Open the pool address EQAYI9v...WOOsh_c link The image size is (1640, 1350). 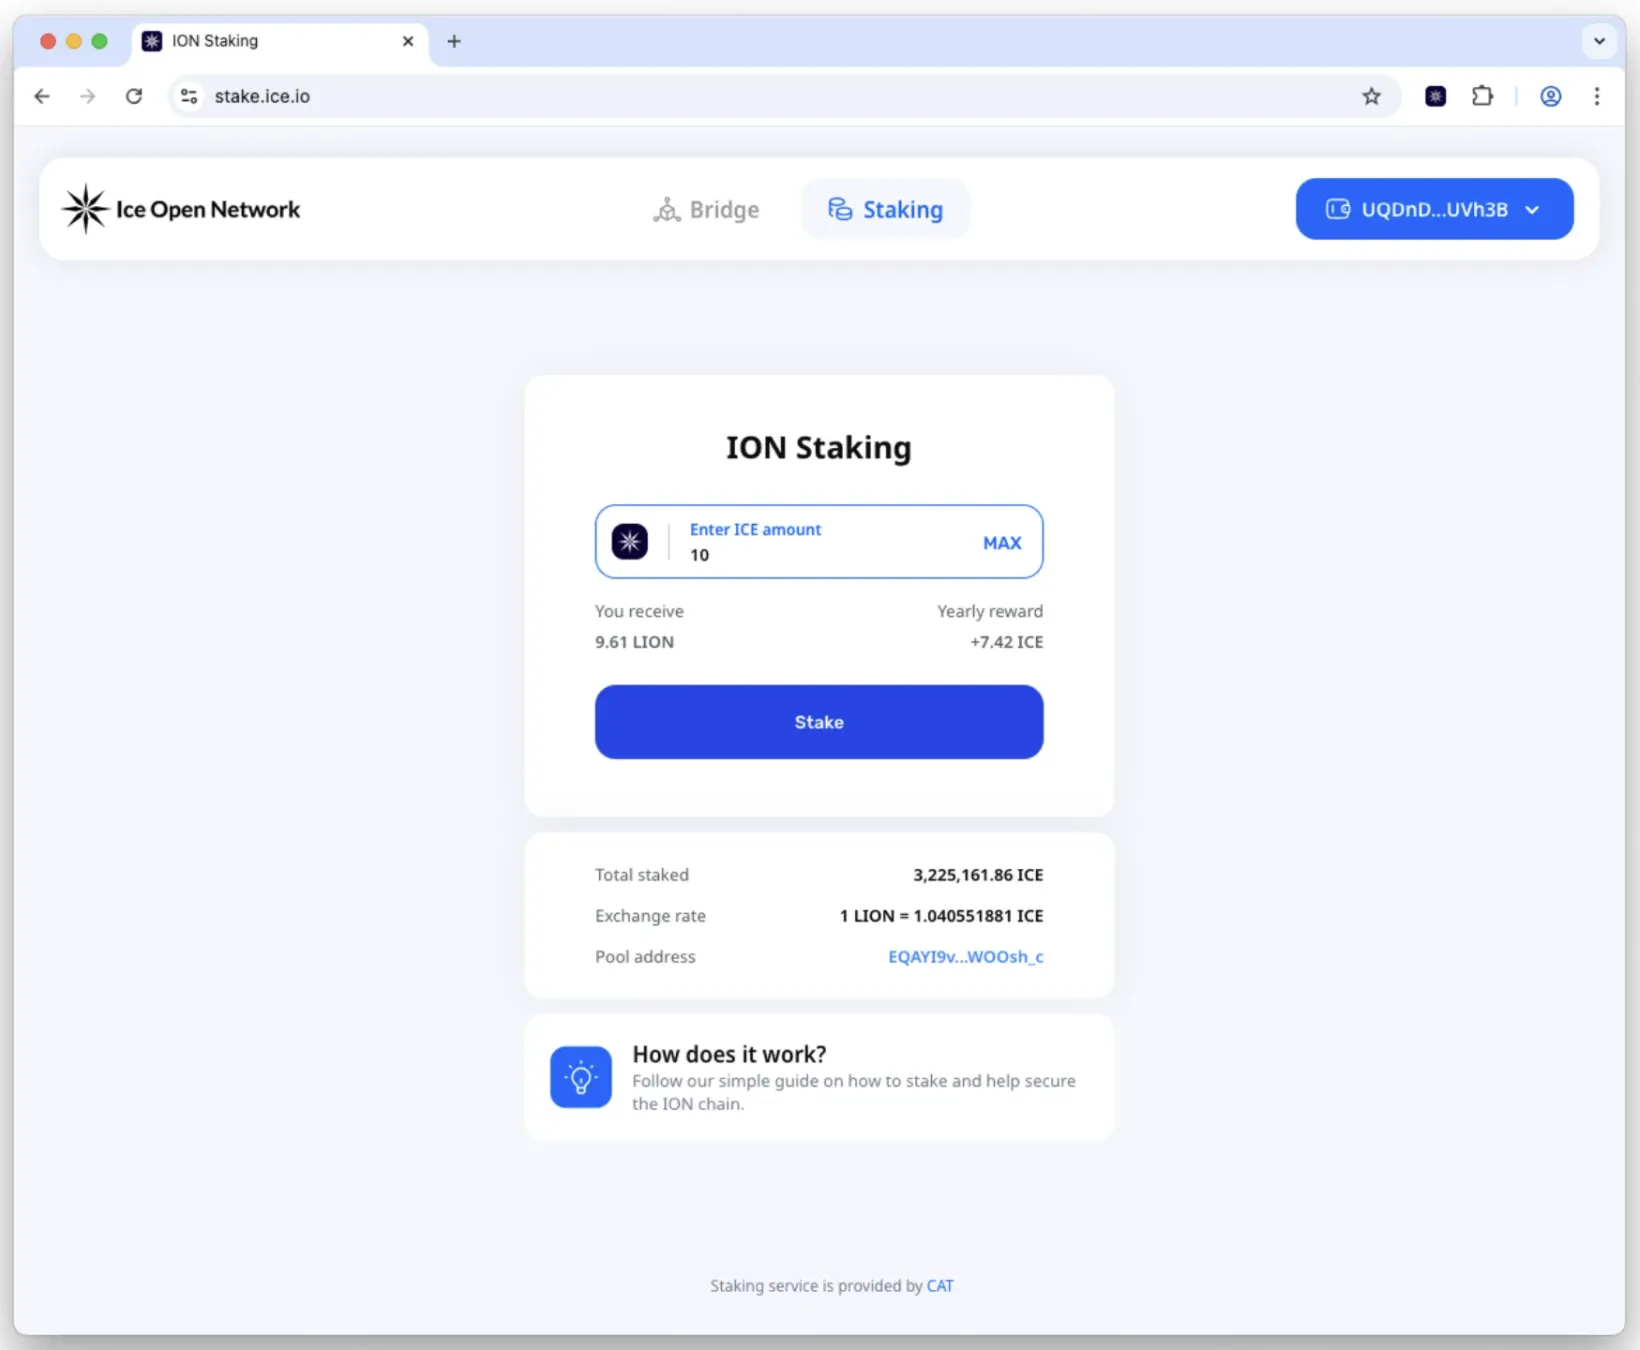965,957
